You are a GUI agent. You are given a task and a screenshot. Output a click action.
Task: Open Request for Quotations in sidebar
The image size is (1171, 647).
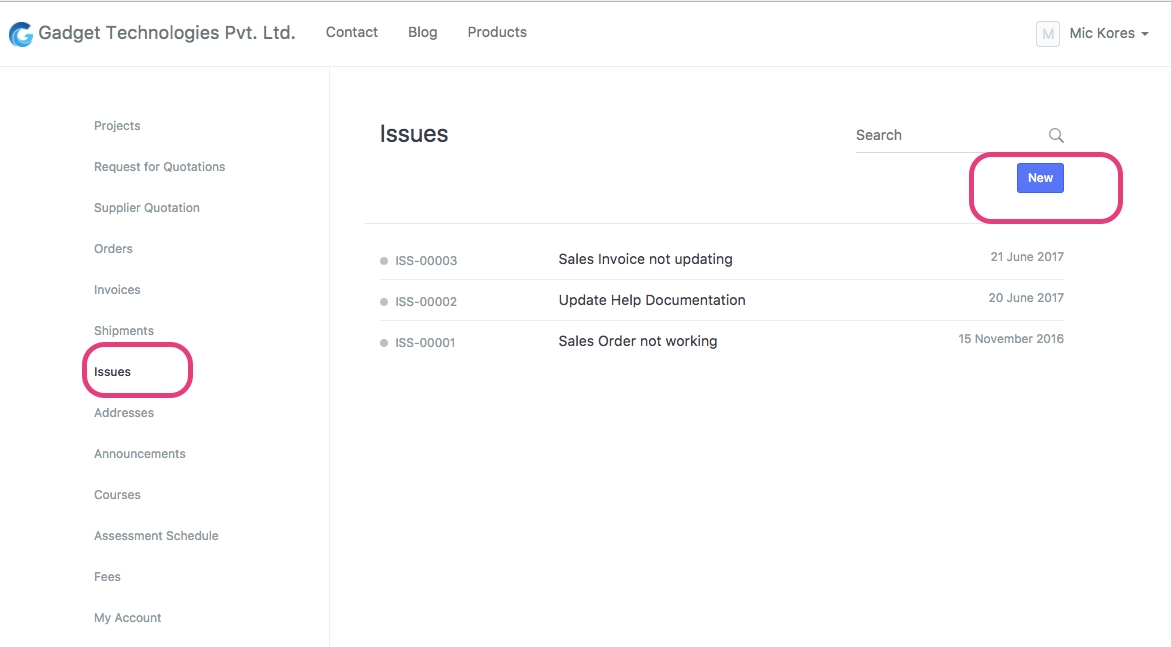coord(159,167)
